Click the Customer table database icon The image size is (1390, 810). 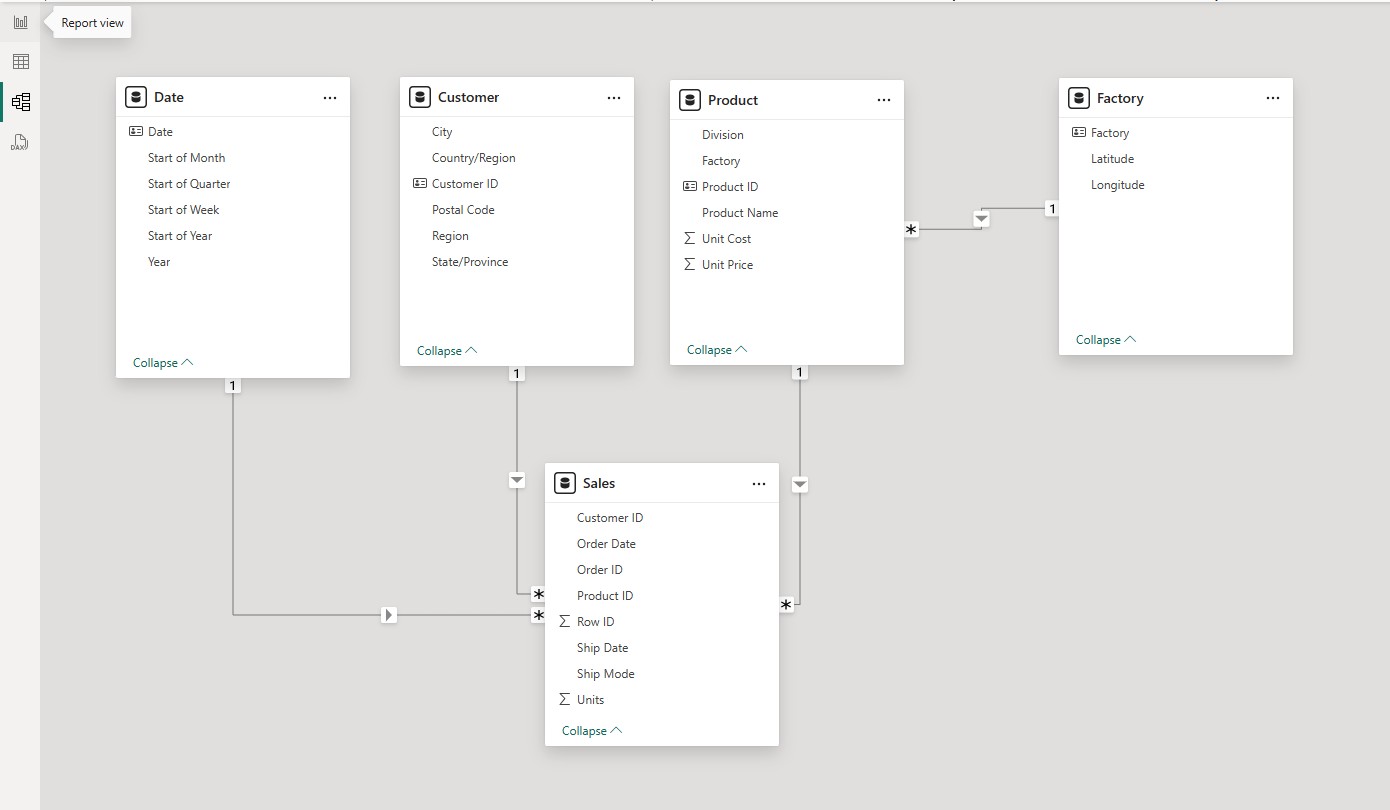pyautogui.click(x=420, y=97)
